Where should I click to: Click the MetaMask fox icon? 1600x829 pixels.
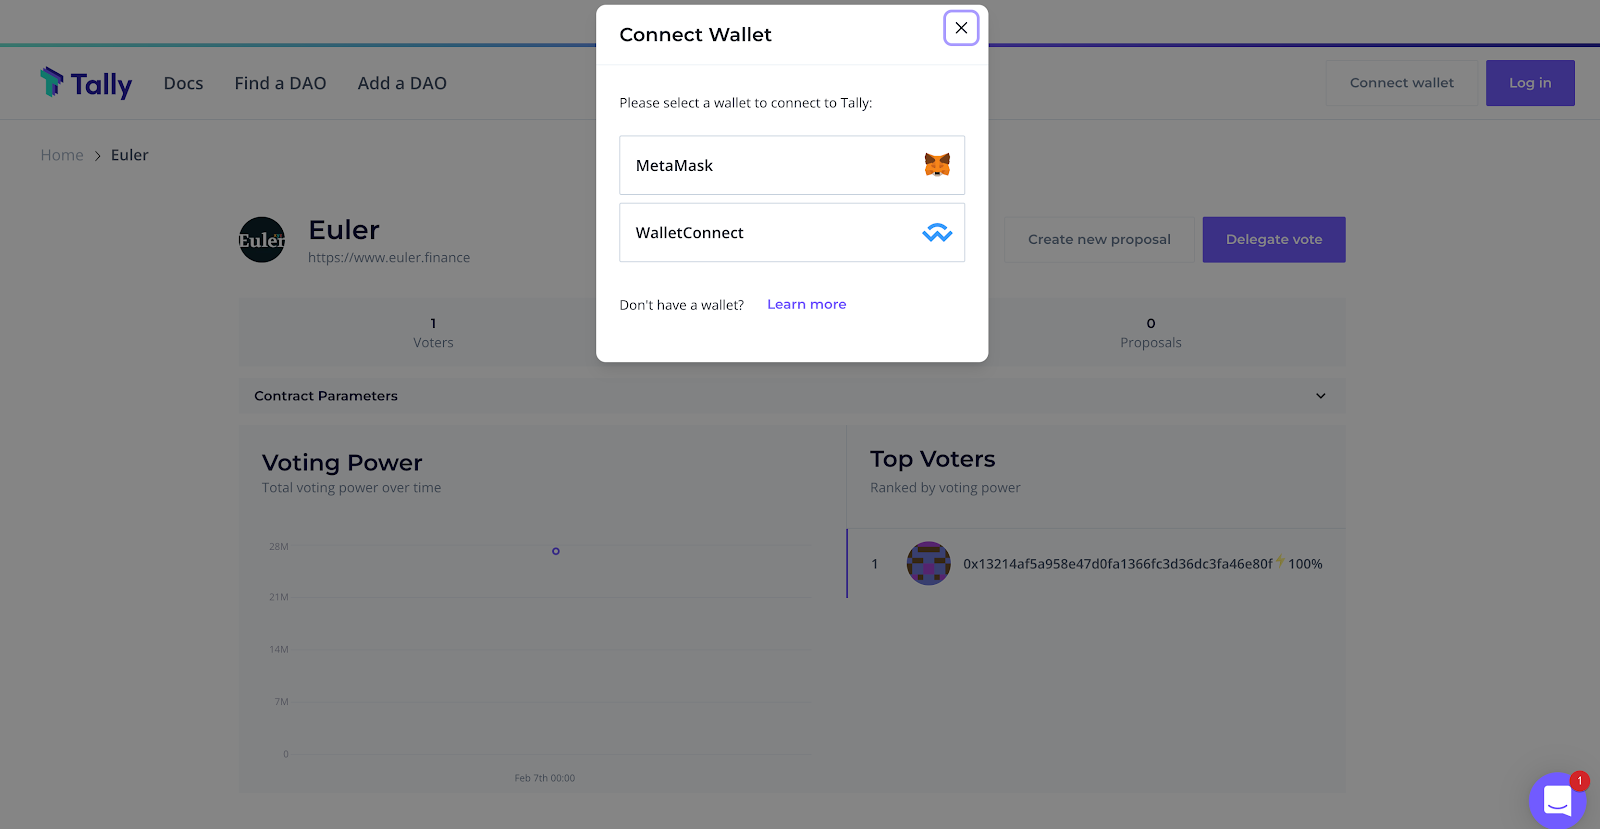tap(937, 165)
